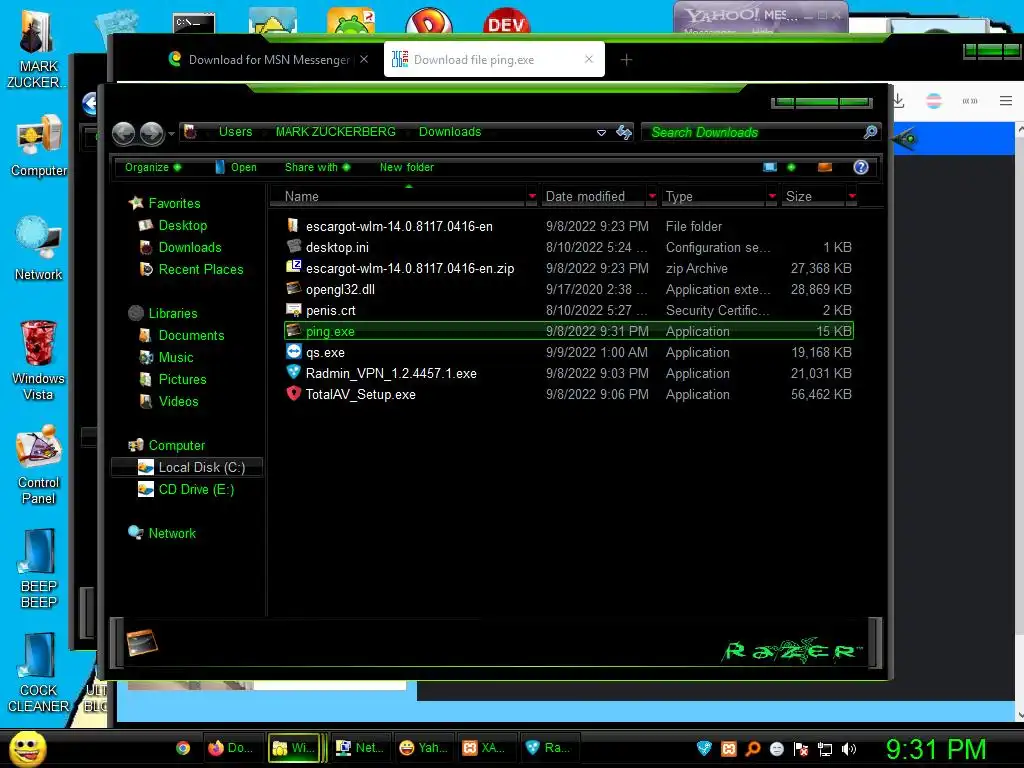Toggle the preview pane

pos(825,167)
